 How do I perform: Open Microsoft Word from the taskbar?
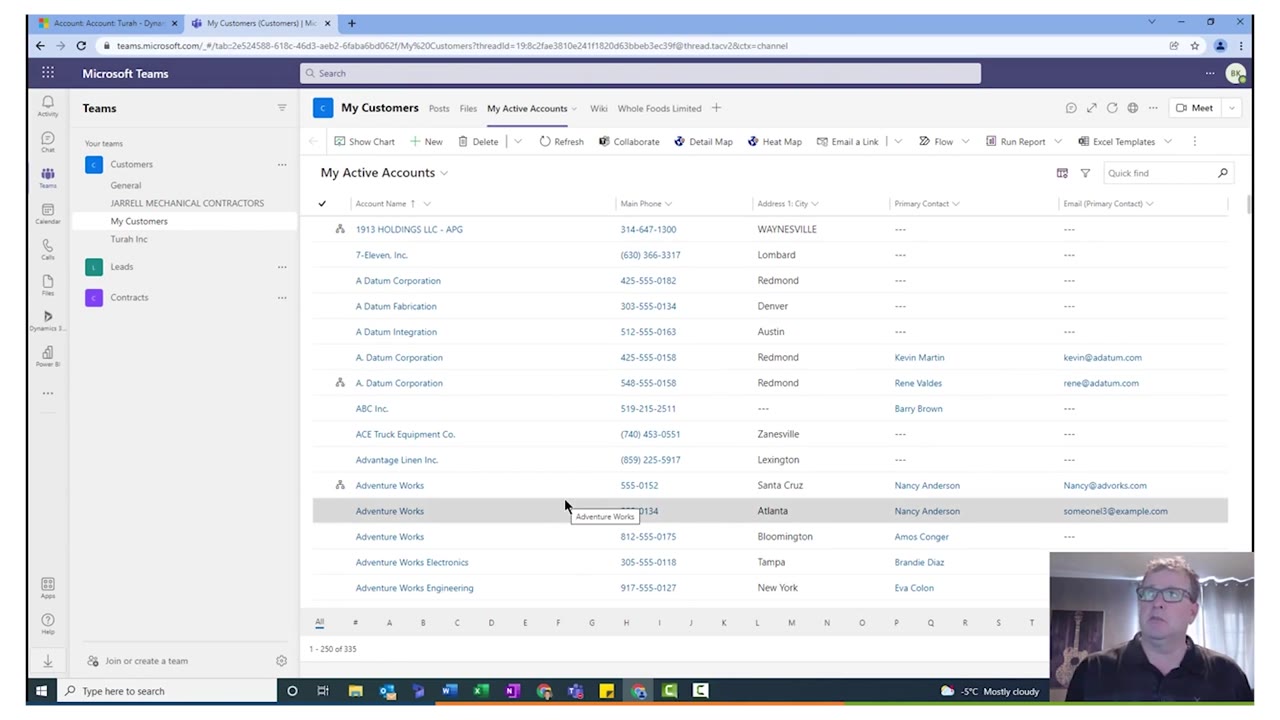448,691
